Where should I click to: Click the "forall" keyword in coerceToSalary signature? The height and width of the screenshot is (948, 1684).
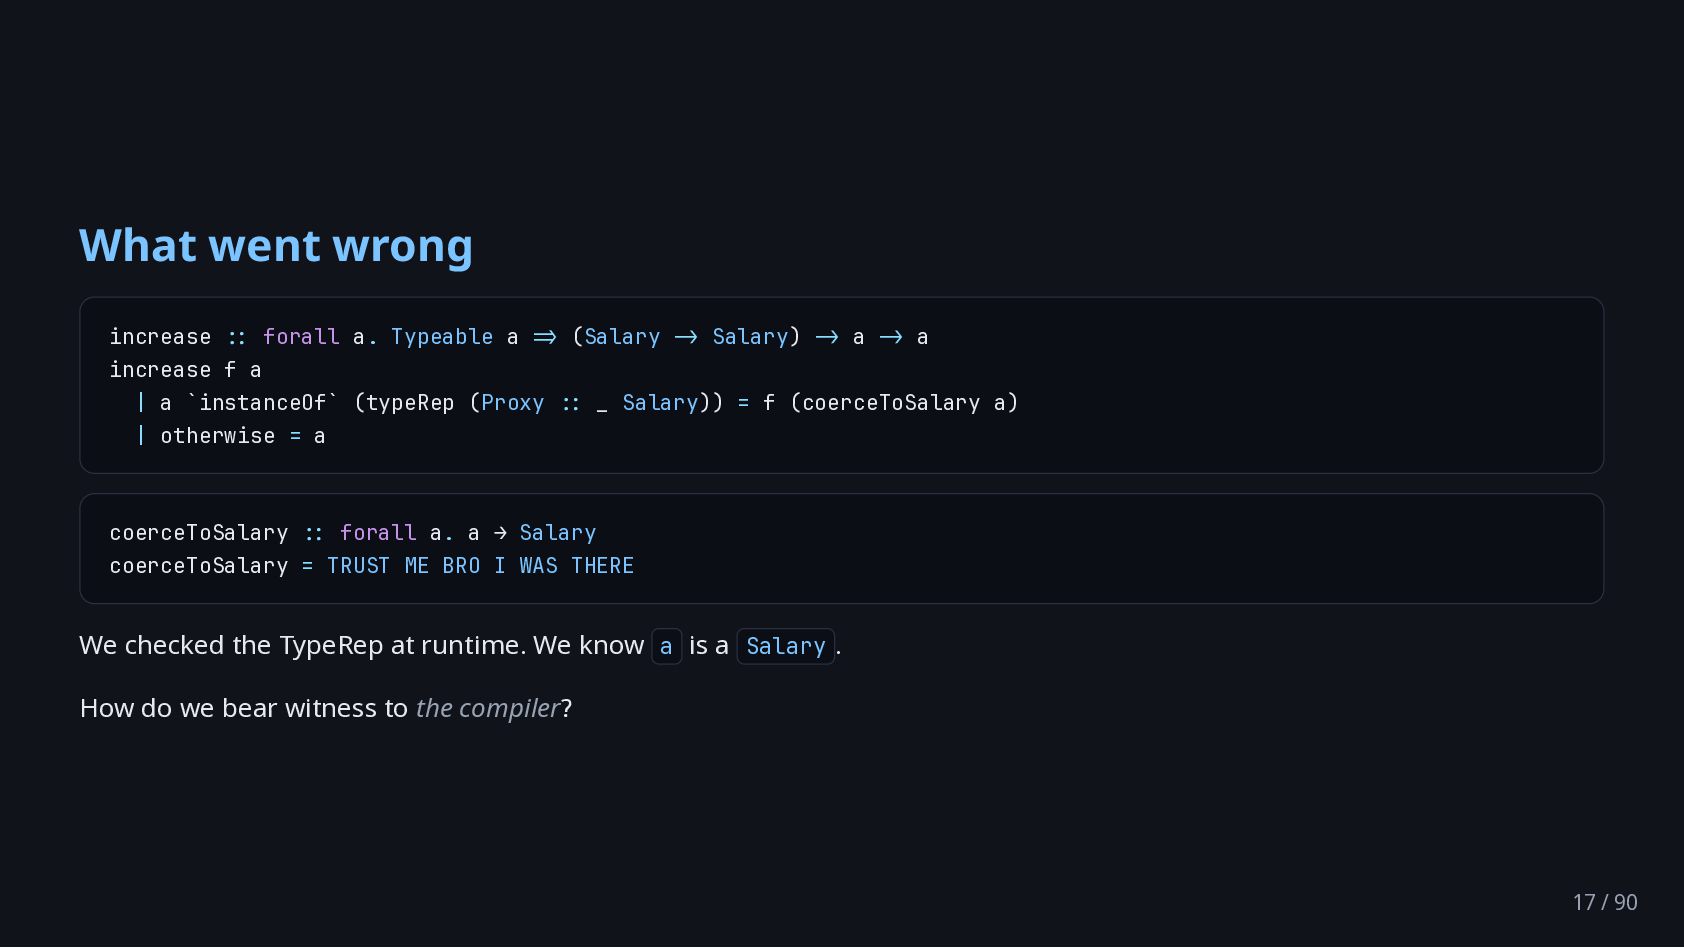click(x=378, y=533)
